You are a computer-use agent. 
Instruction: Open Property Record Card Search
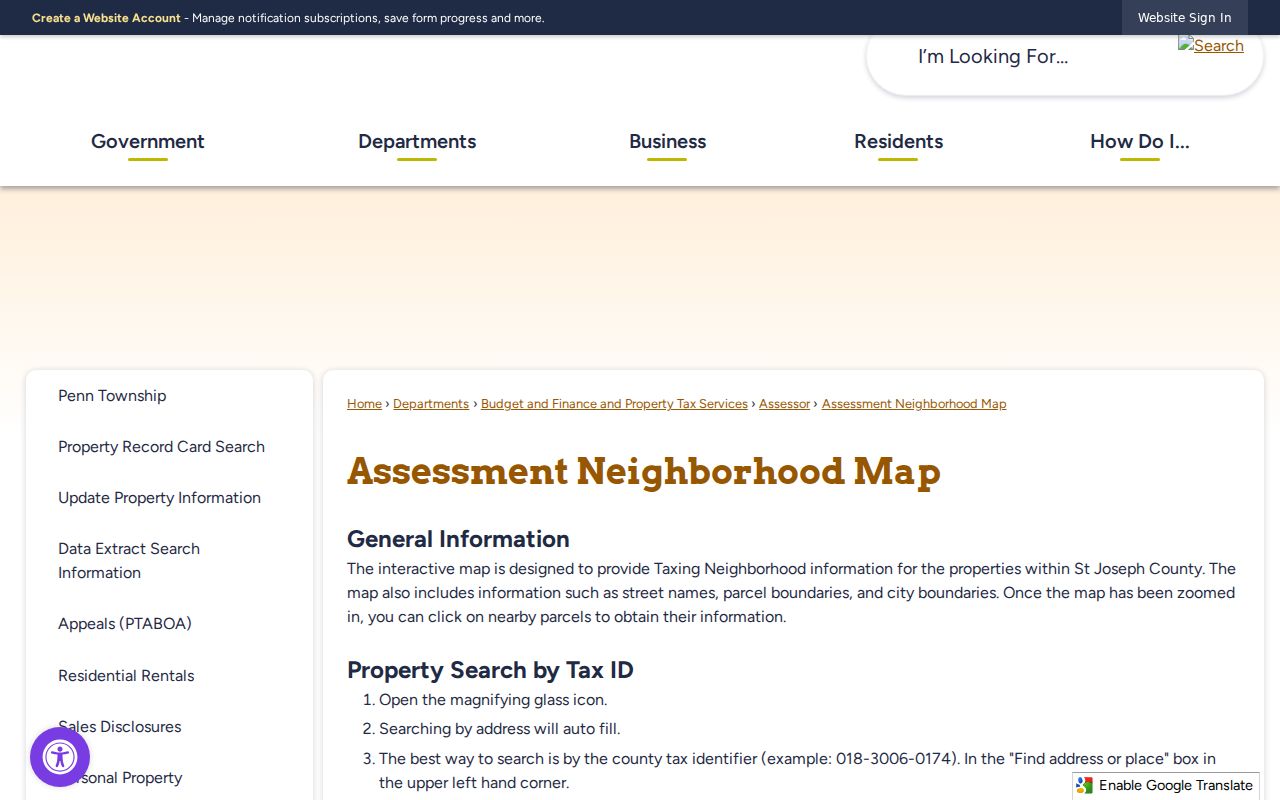161,447
